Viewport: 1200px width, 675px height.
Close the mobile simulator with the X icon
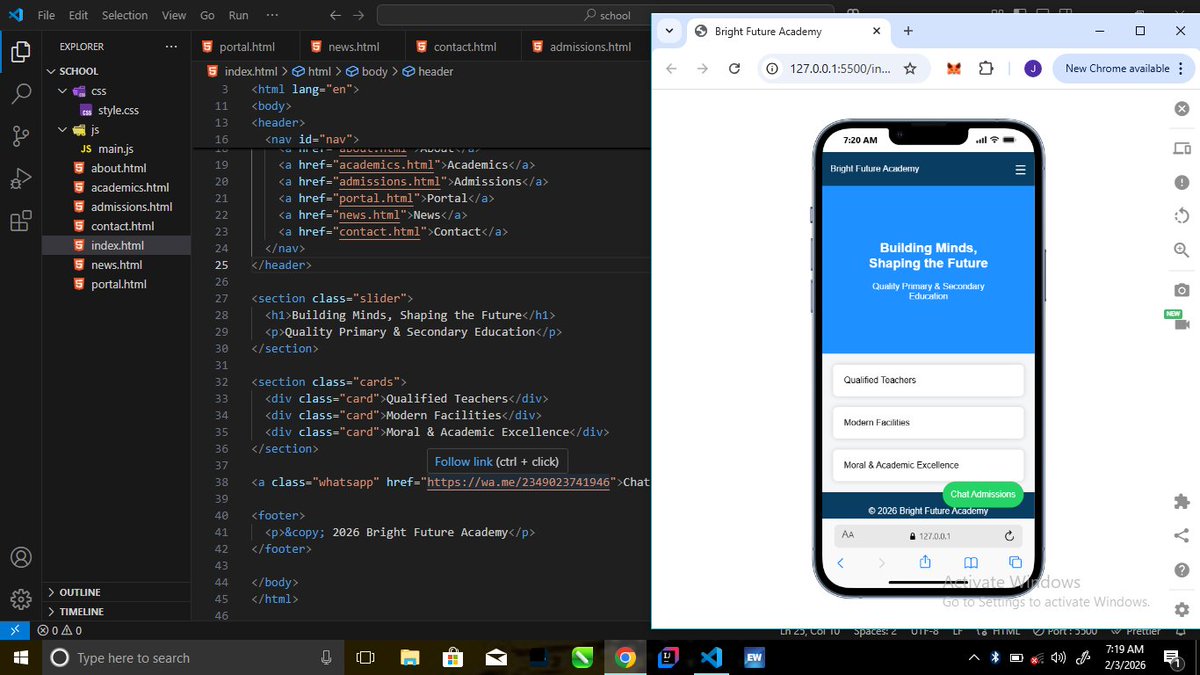pos(1181,108)
